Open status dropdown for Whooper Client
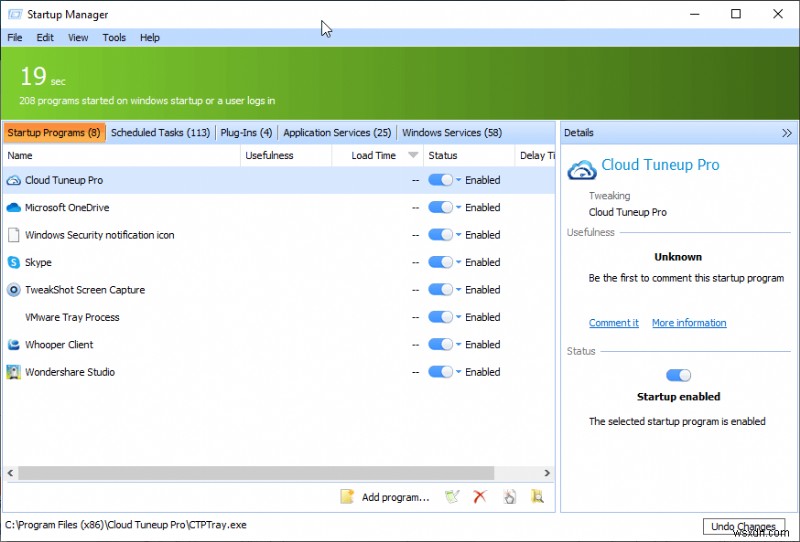This screenshot has height=542, width=800. coord(458,344)
